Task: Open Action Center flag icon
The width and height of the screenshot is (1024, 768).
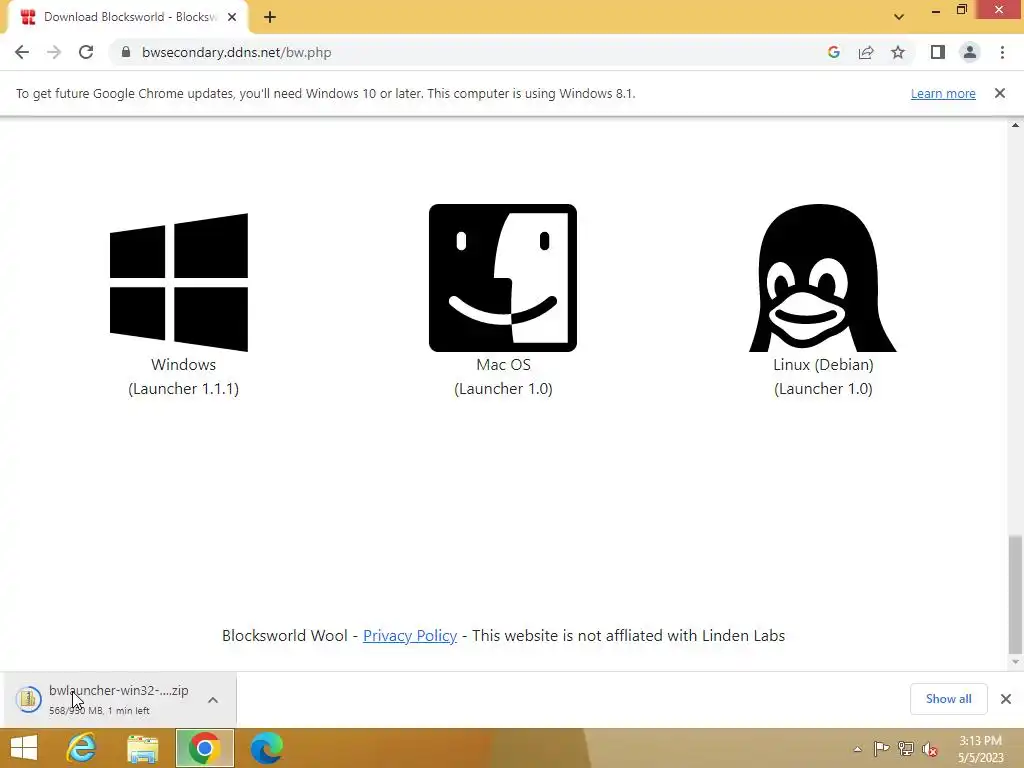Action: coord(881,749)
